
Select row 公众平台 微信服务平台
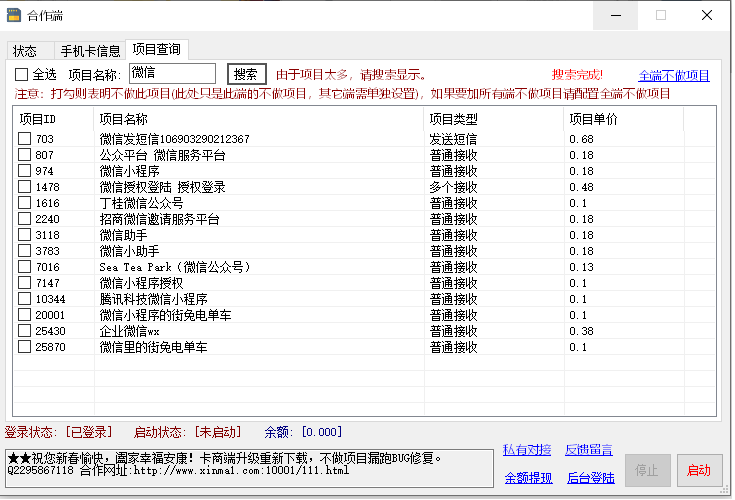click(162, 155)
